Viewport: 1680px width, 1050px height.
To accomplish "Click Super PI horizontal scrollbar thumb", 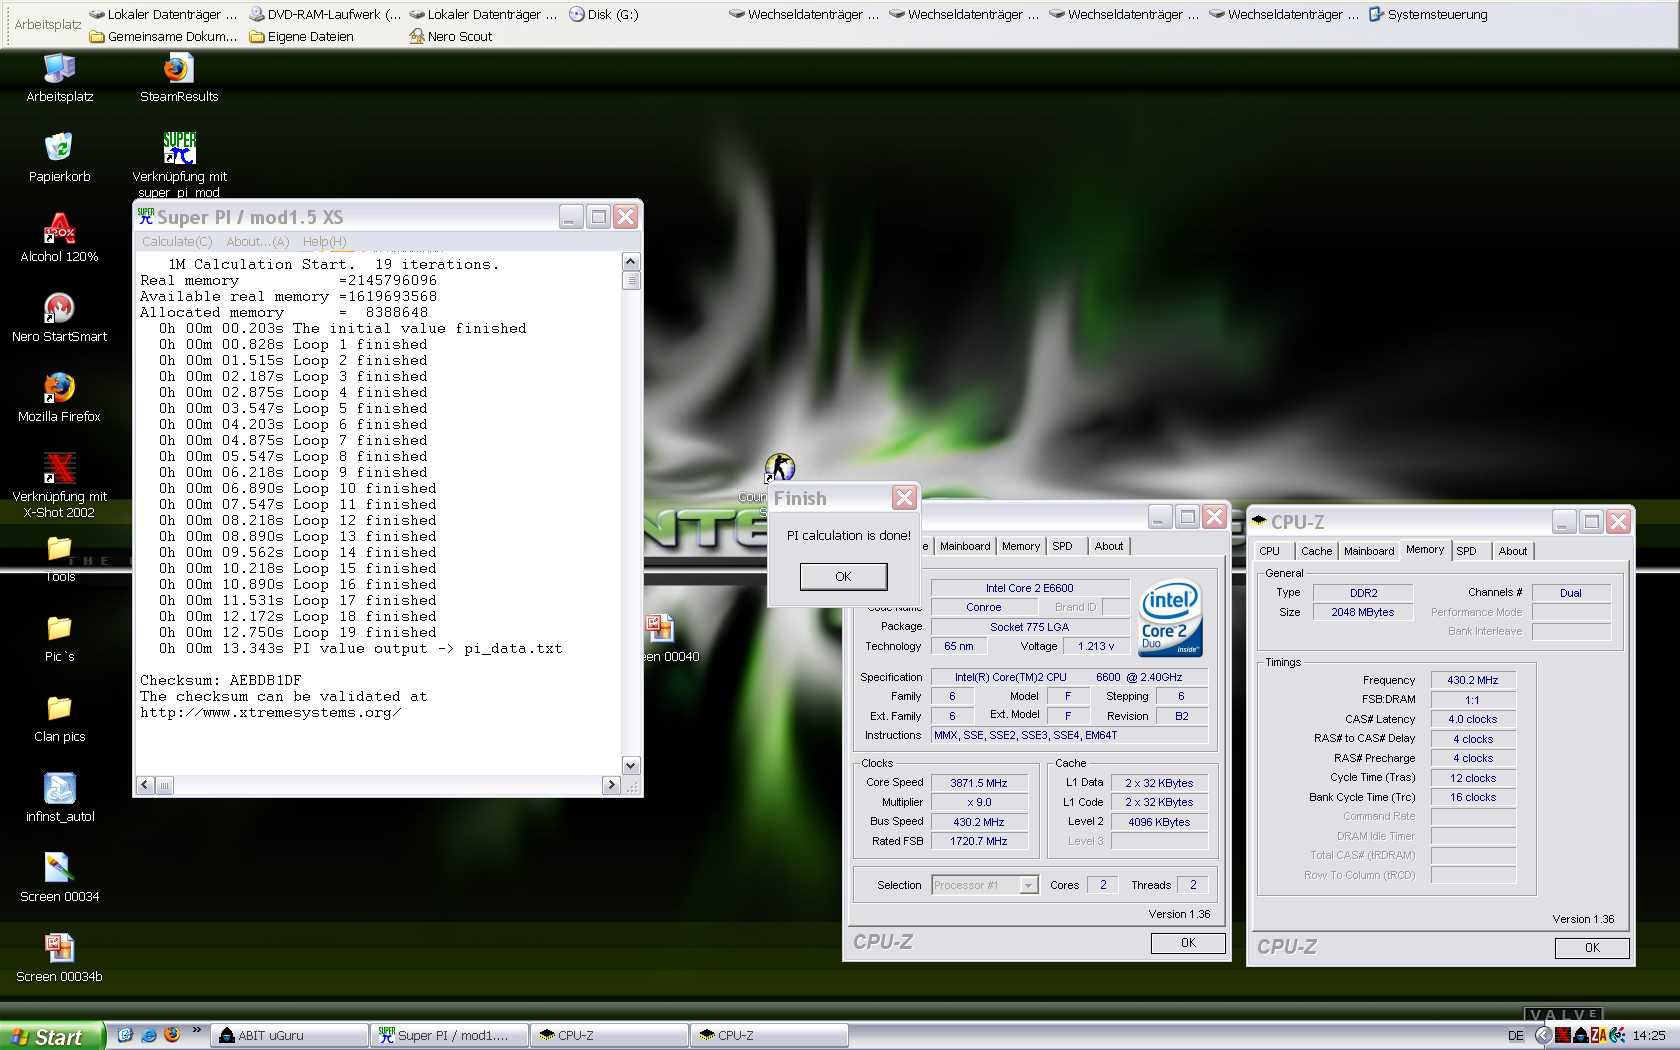I will click(x=164, y=785).
